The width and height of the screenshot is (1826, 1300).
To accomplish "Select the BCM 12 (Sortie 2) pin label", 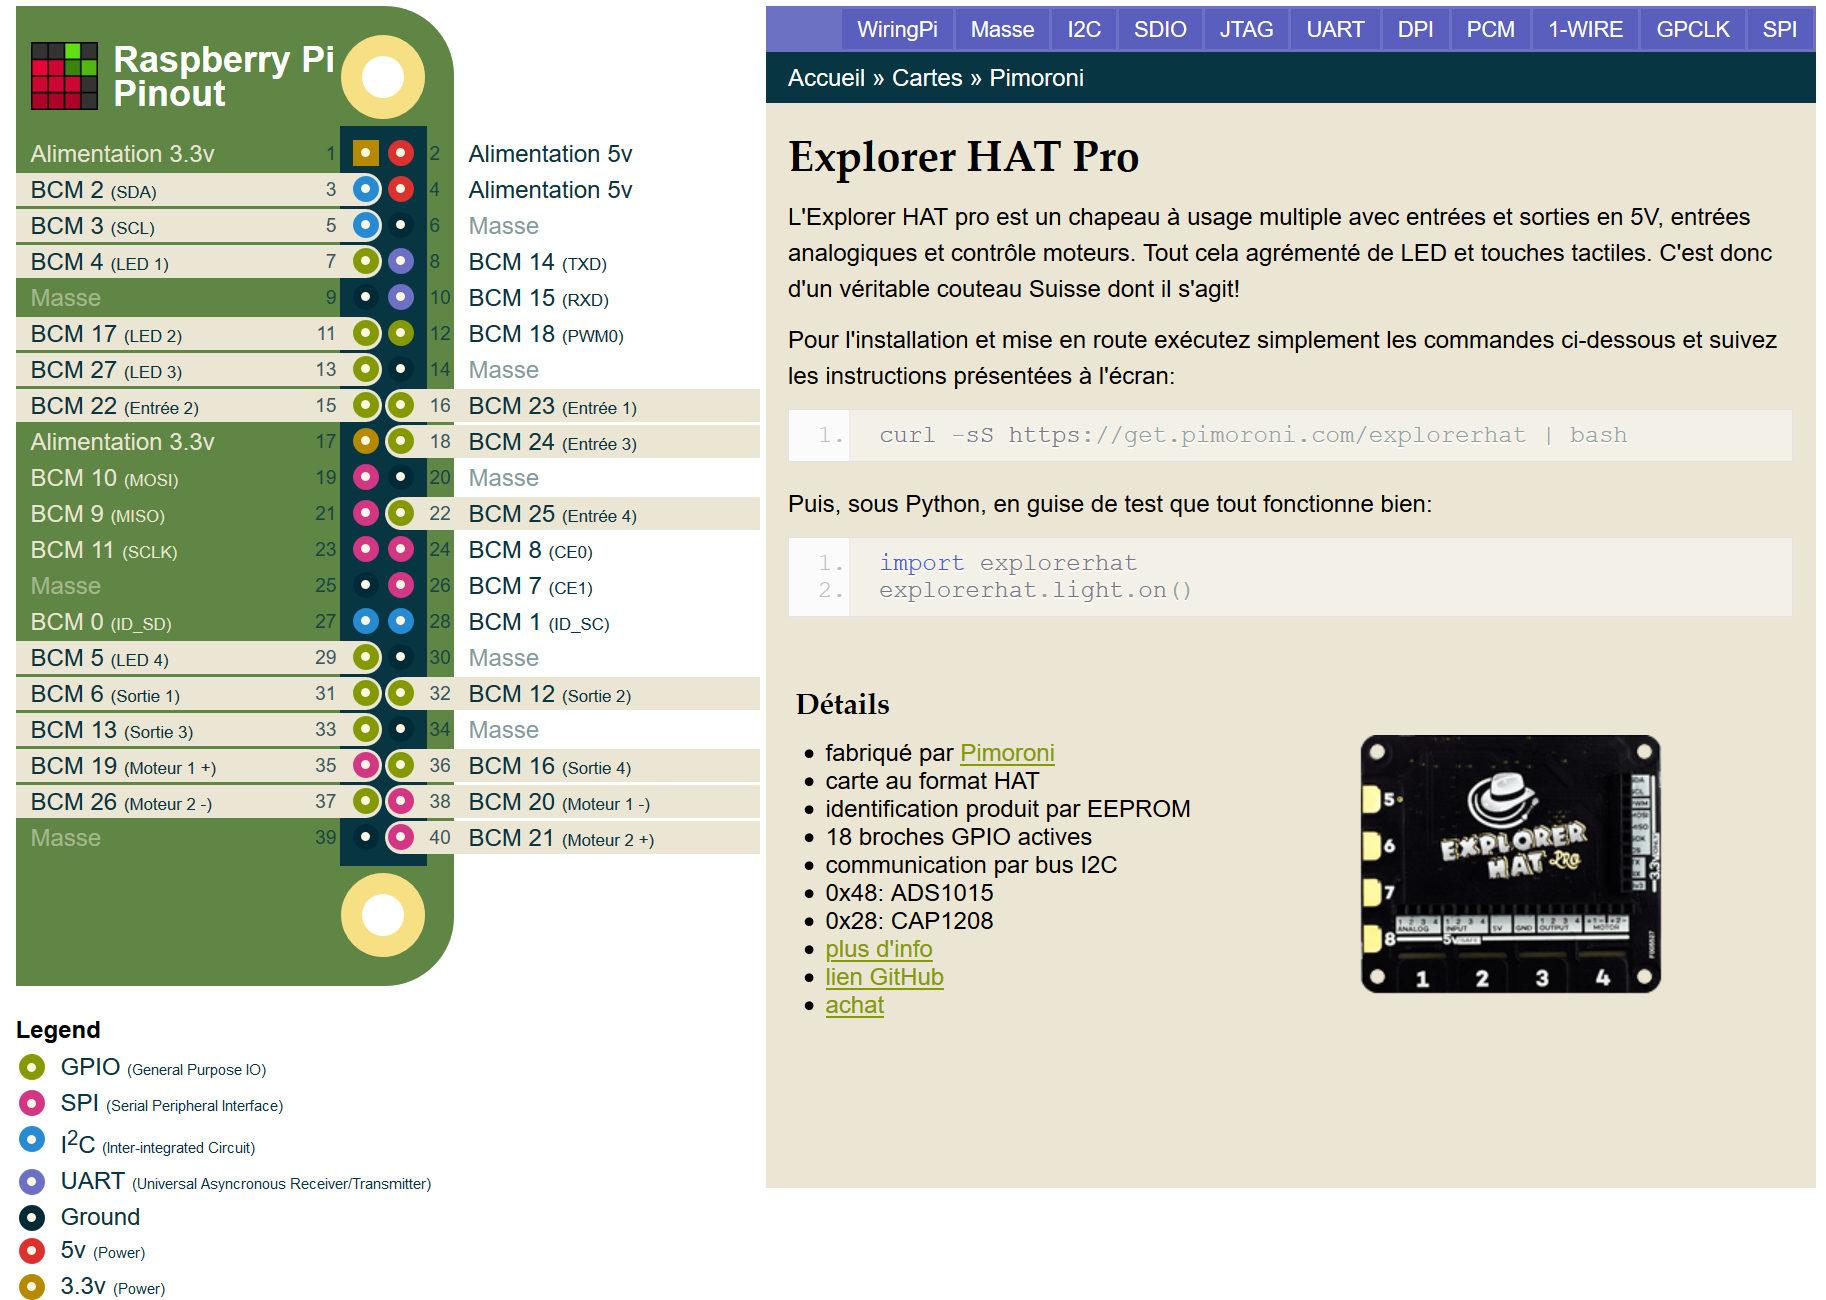I will (x=550, y=694).
